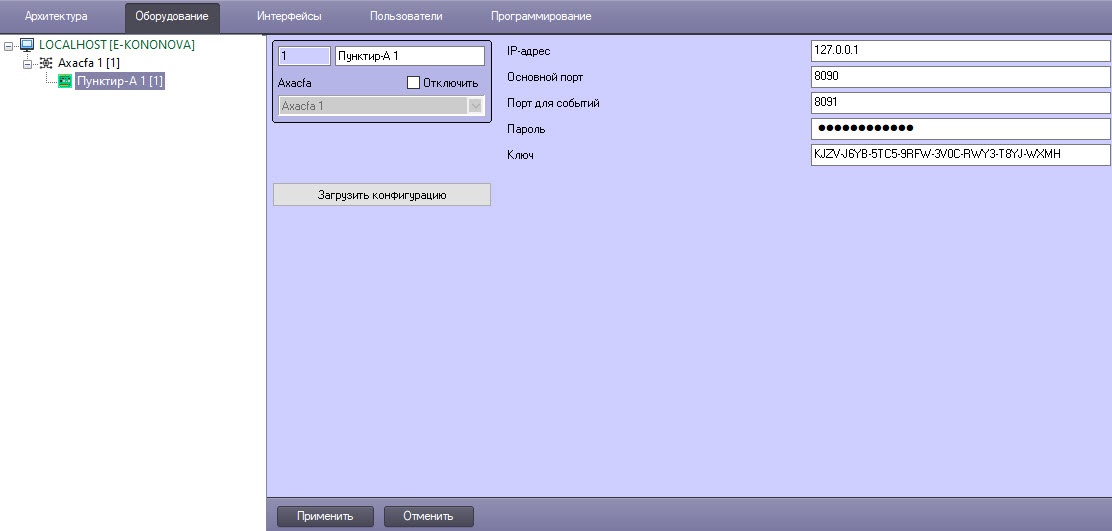Screen dimensions: 1112x531
Task: Open the Программирование tab
Action: (x=540, y=16)
